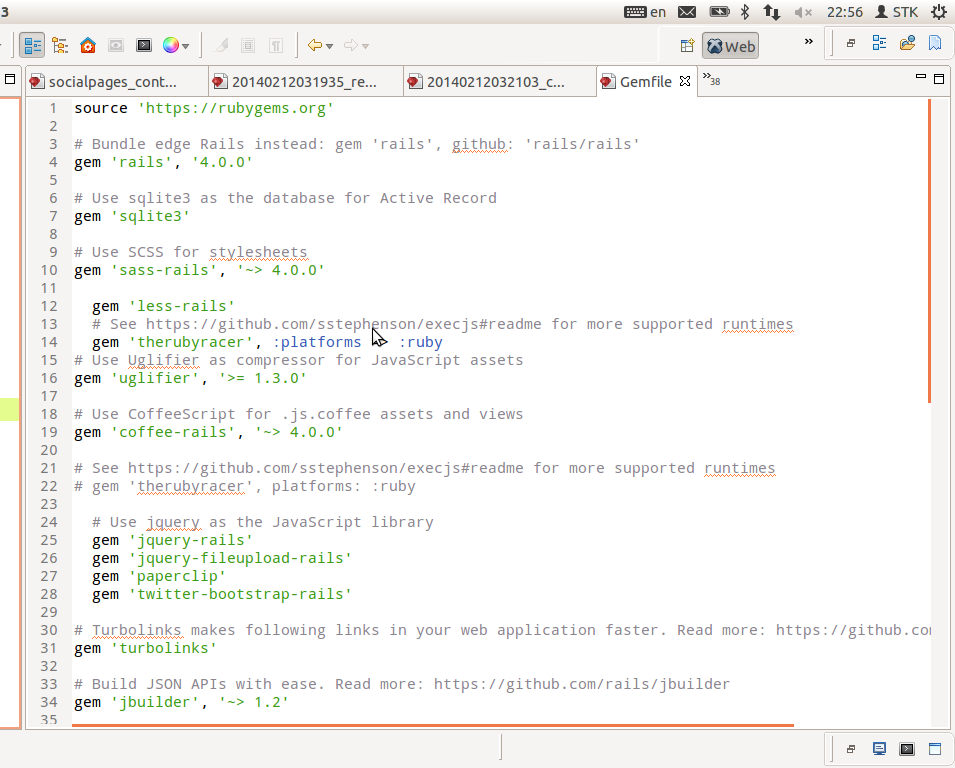This screenshot has width=955, height=768.
Task: Click gem 'twitter-bootstrap-rails' line
Action: click(222, 594)
